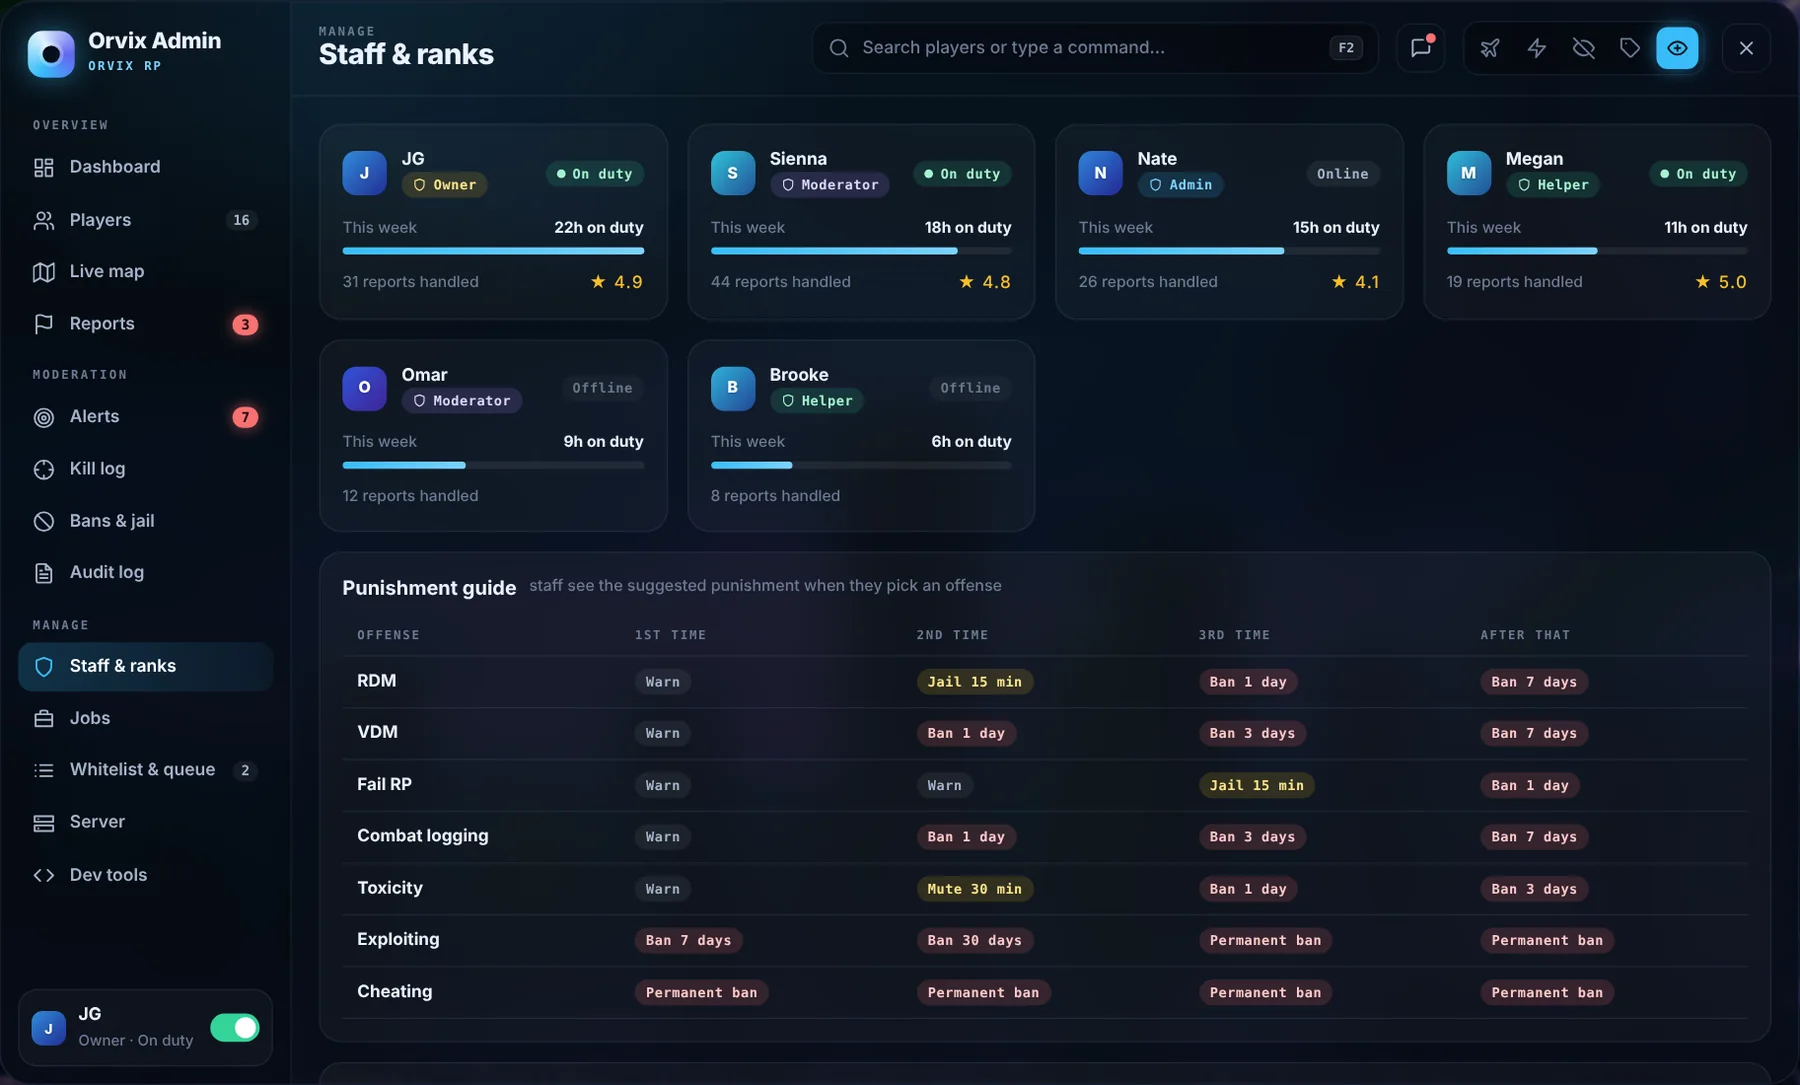Open Omar's Moderator rank badge
The height and width of the screenshot is (1085, 1800).
click(462, 401)
